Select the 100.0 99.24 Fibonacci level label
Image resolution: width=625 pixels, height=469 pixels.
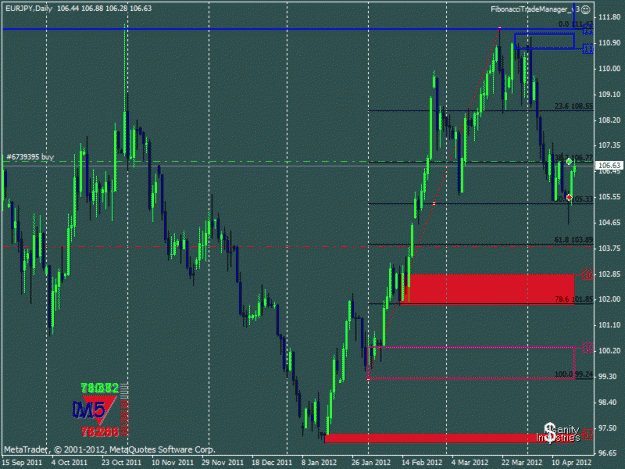click(x=574, y=375)
